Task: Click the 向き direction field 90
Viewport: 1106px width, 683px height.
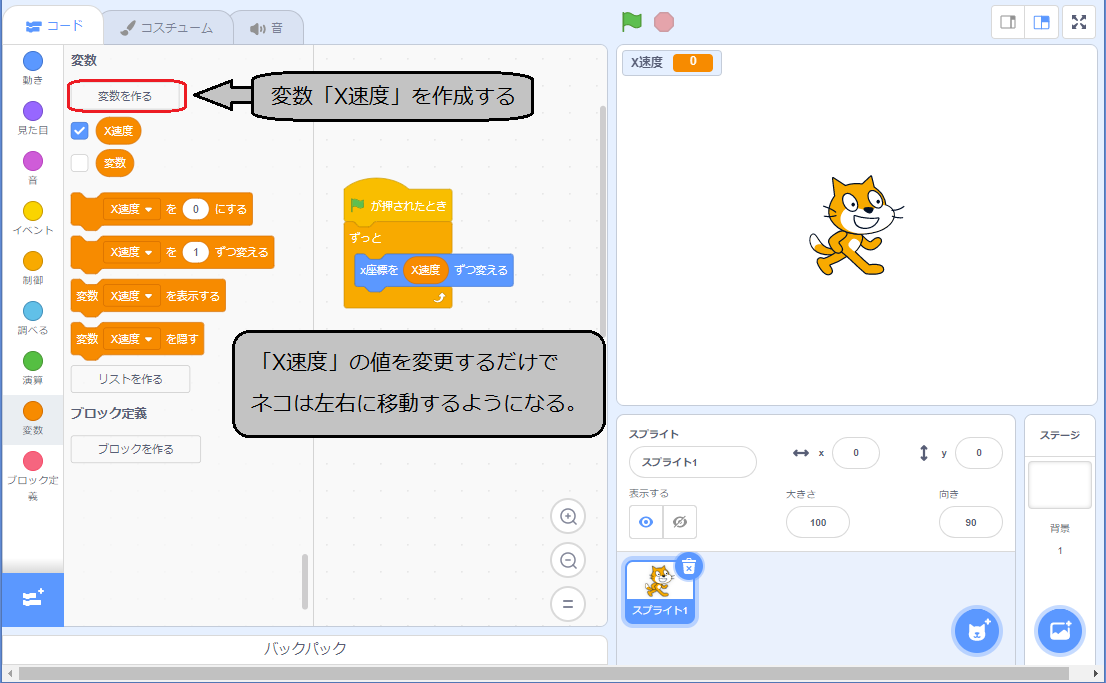Action: point(971,522)
